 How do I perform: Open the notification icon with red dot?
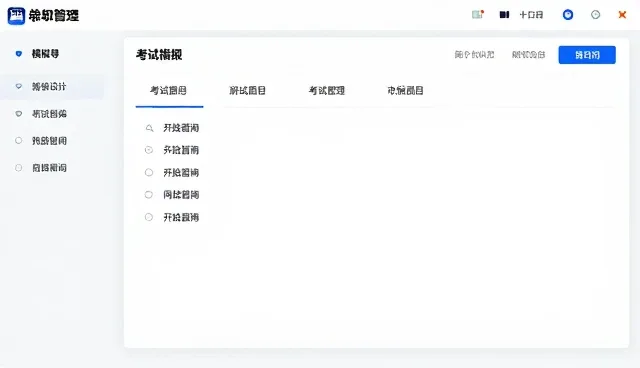(478, 15)
